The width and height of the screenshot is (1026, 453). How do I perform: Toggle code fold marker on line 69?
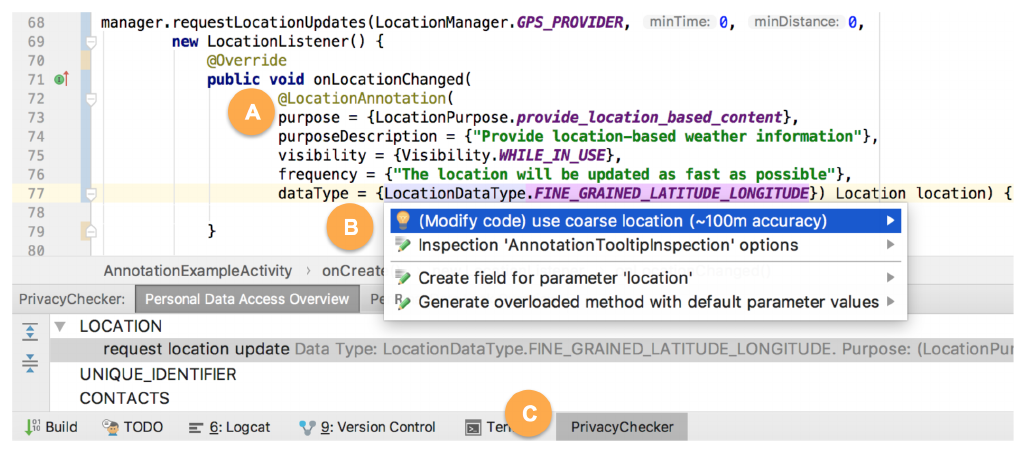pyautogui.click(x=92, y=42)
